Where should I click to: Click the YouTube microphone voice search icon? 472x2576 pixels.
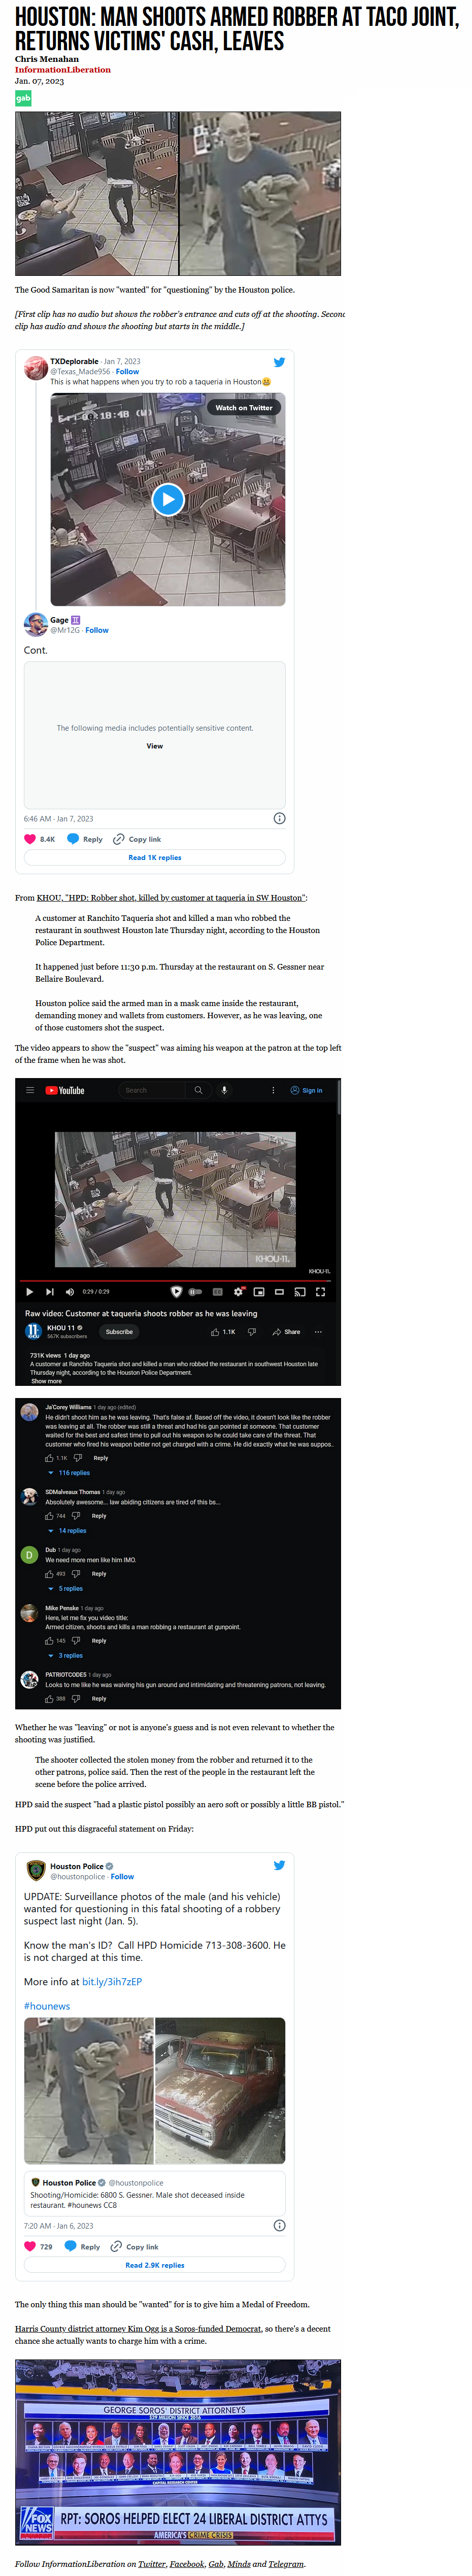[x=224, y=1090]
